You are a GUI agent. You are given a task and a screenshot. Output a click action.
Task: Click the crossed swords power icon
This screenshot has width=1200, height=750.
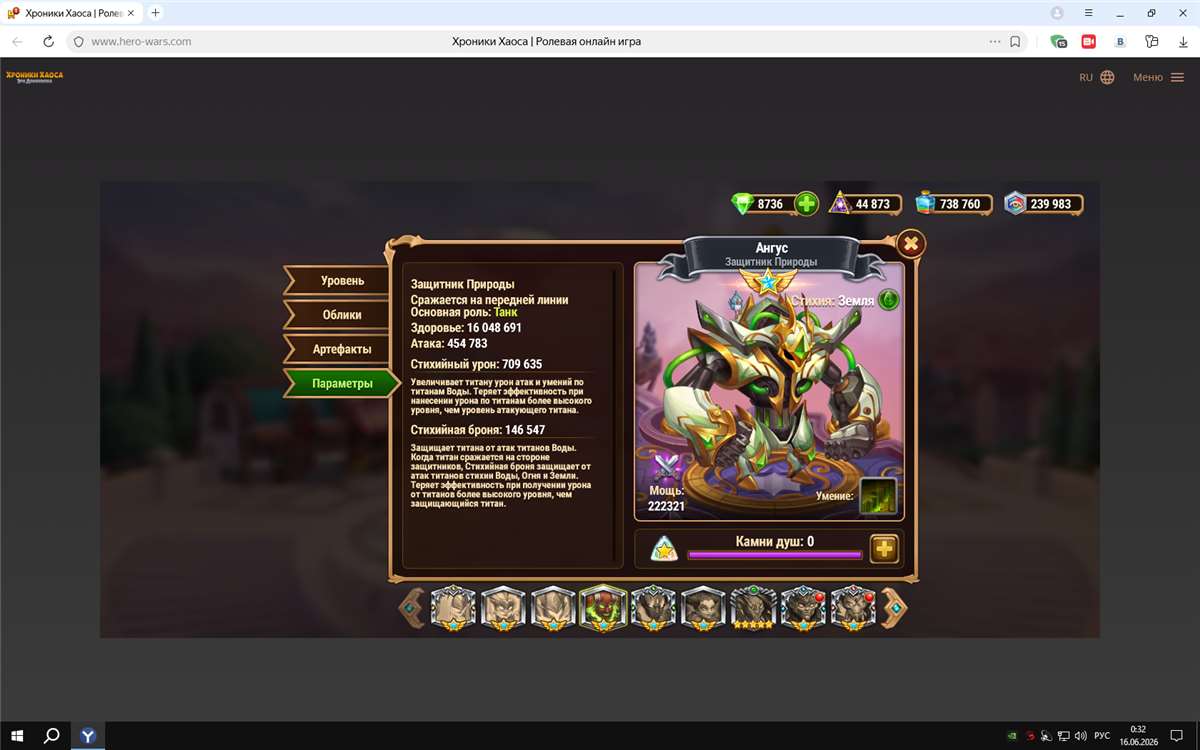click(x=666, y=468)
